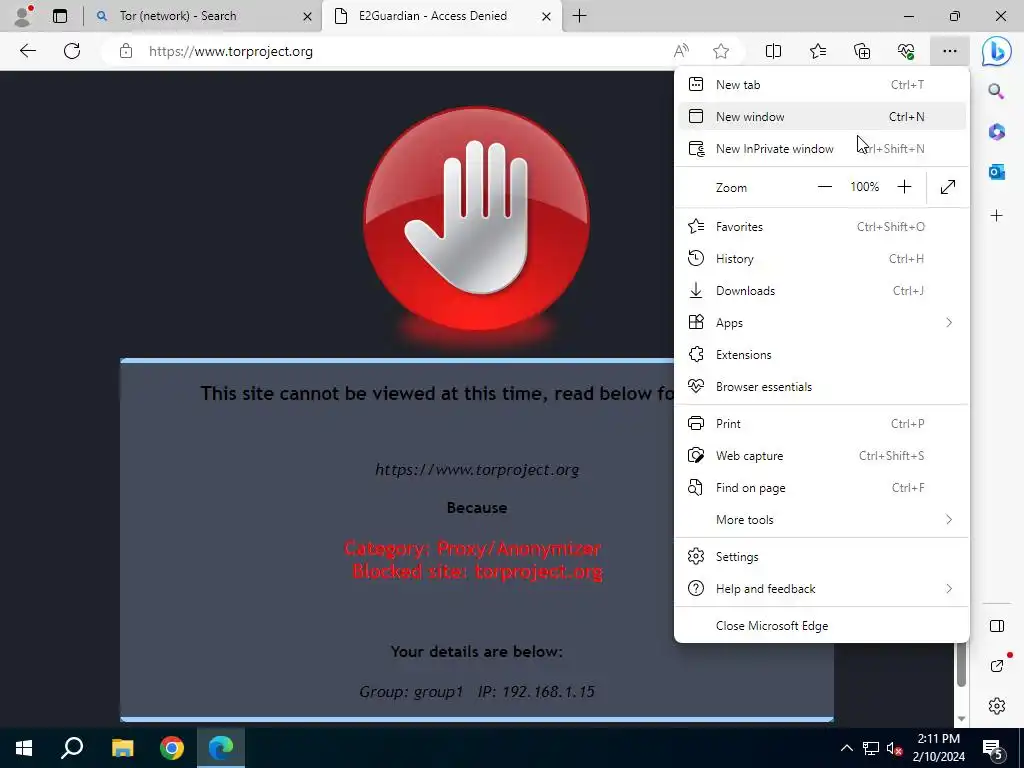The width and height of the screenshot is (1024, 768).
Task: Close the E2Guardian Access Denied tab
Action: (547, 16)
